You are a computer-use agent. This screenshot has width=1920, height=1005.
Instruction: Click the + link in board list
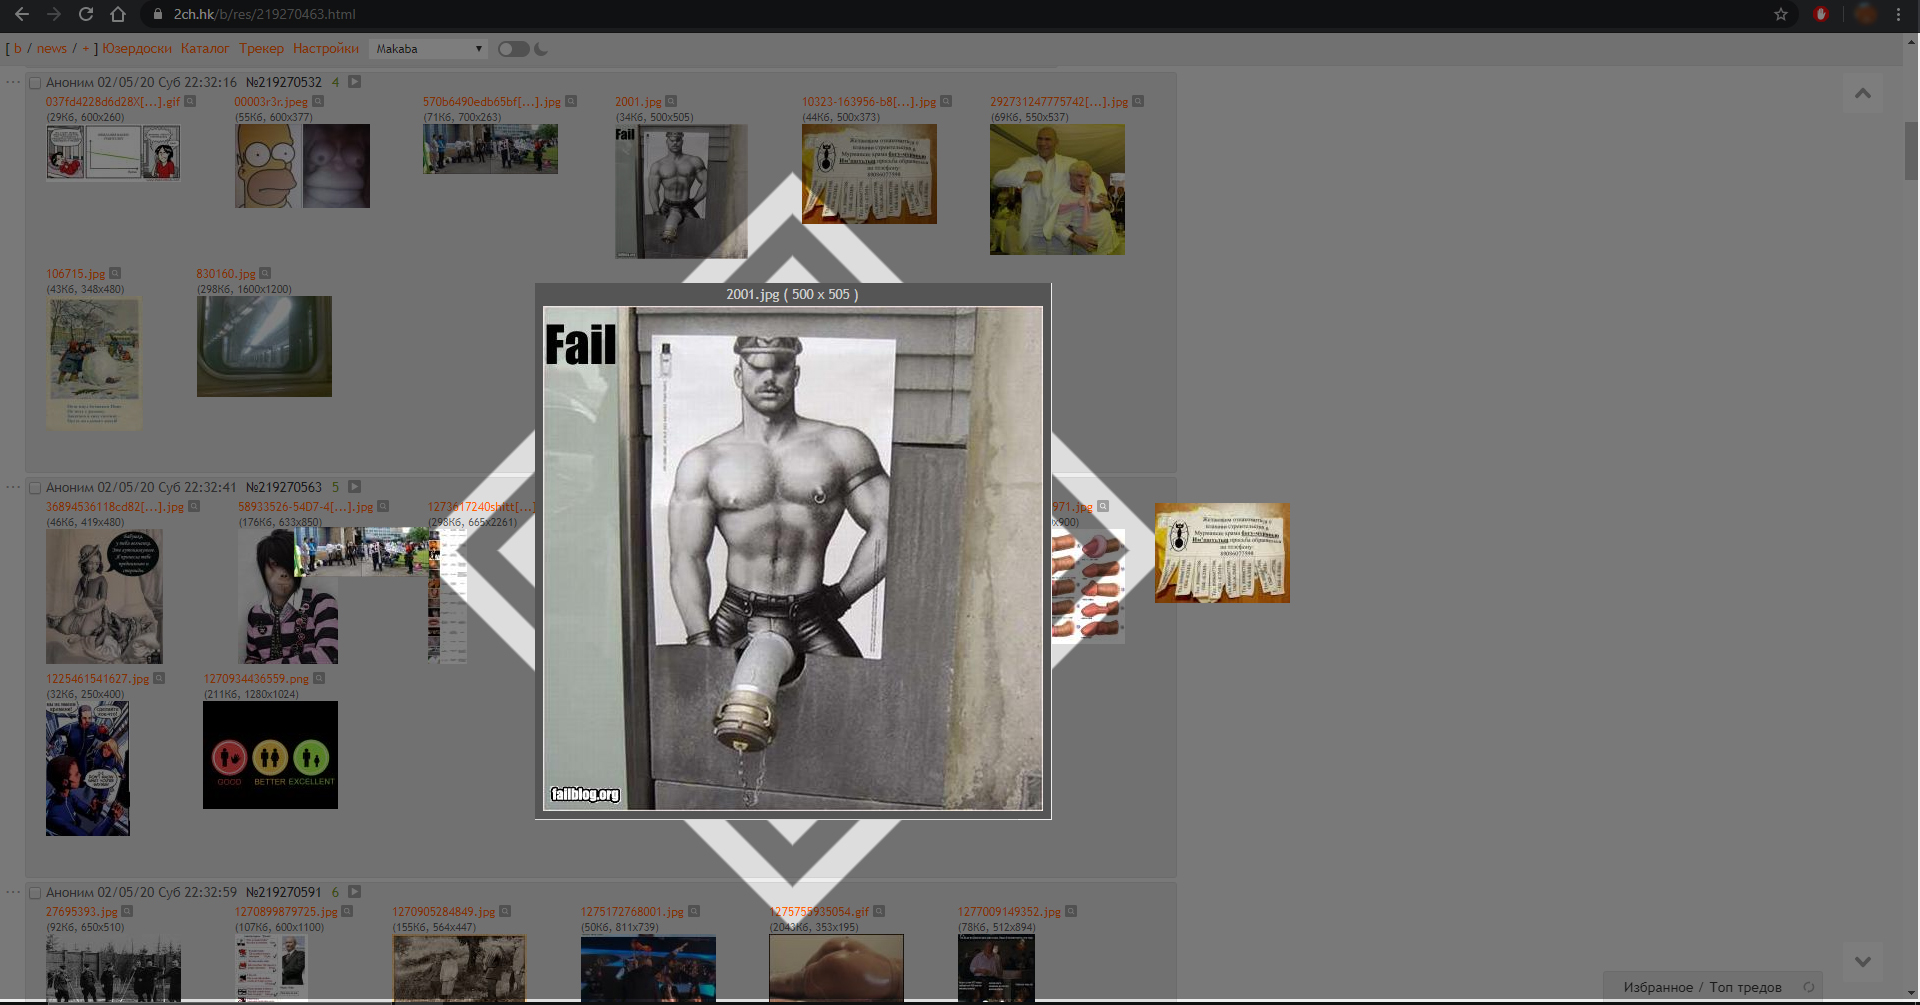coord(86,48)
